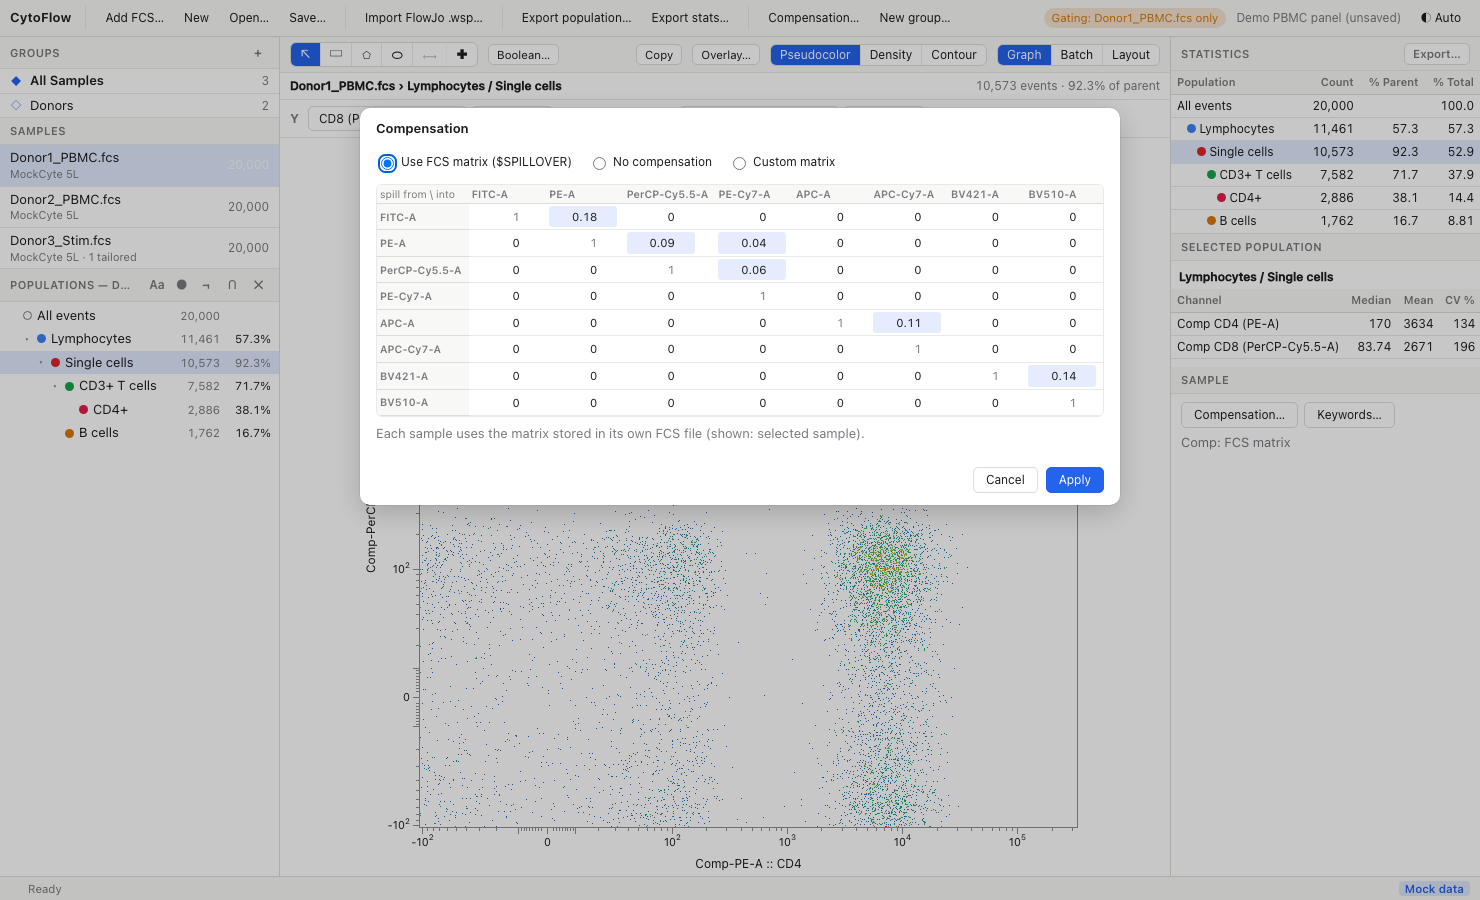Click the intersection icon in Populations header
The image size is (1480, 900).
point(232,285)
